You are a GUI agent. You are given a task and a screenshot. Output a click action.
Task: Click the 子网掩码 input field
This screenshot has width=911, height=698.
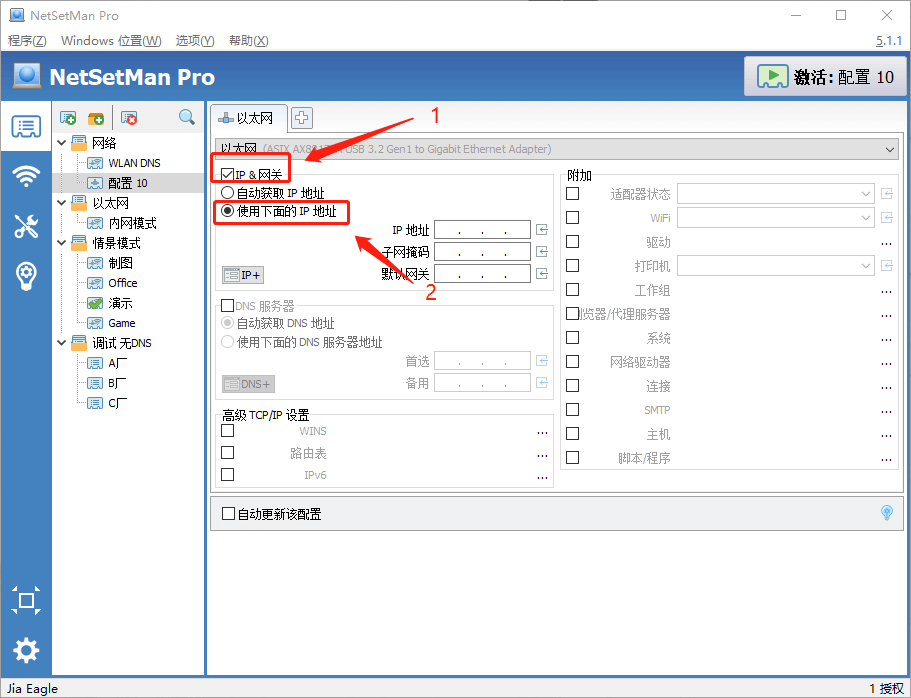482,252
